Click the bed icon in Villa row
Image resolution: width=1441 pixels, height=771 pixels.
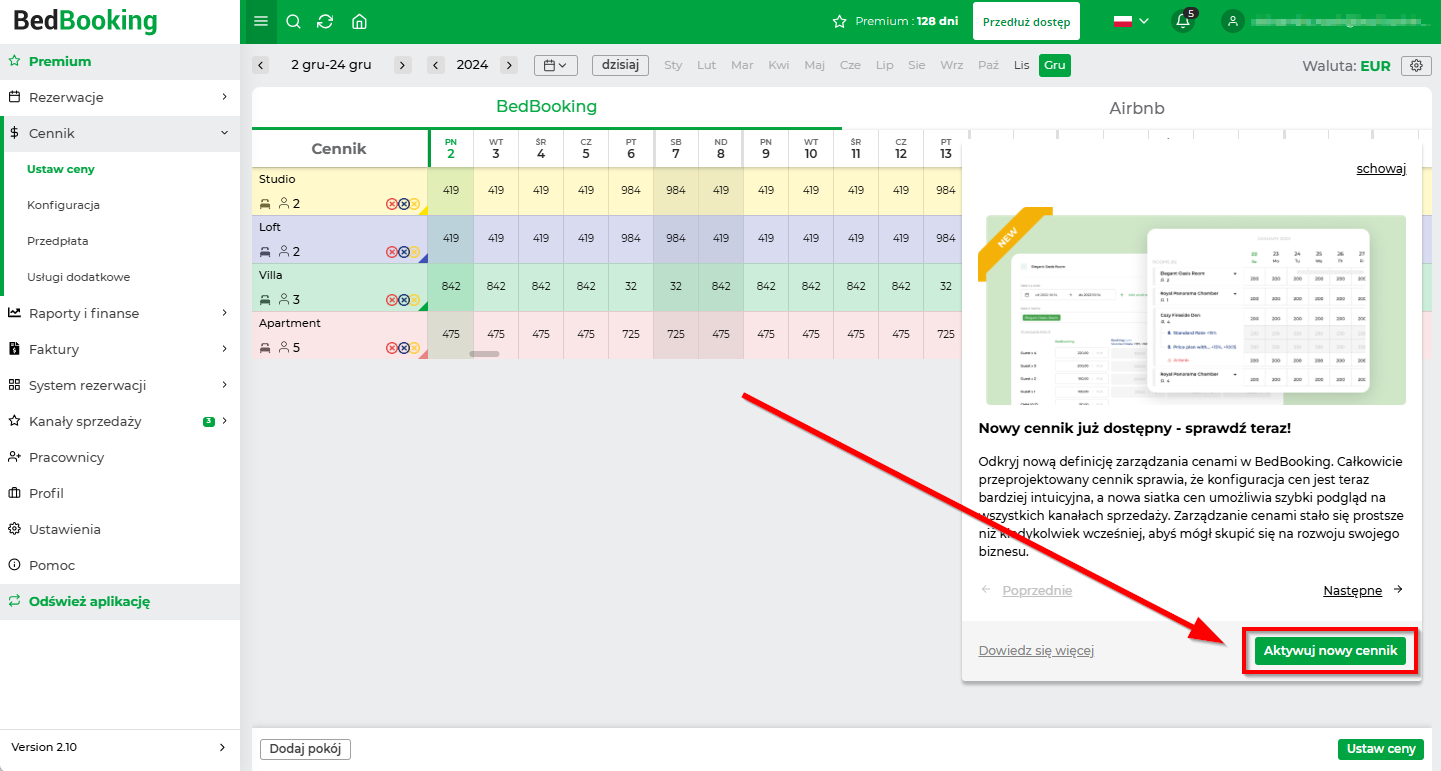[x=265, y=300]
